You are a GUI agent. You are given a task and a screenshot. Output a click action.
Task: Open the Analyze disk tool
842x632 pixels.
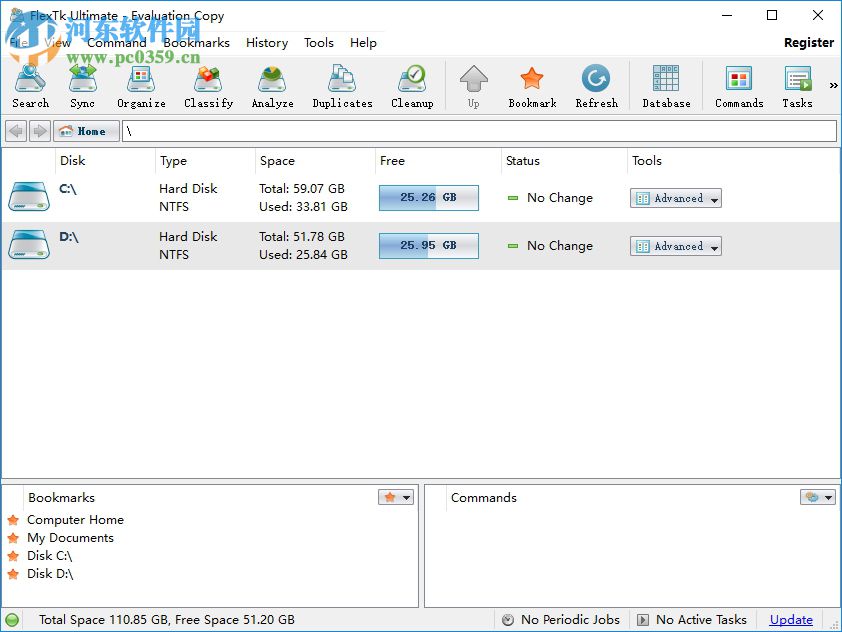(272, 87)
